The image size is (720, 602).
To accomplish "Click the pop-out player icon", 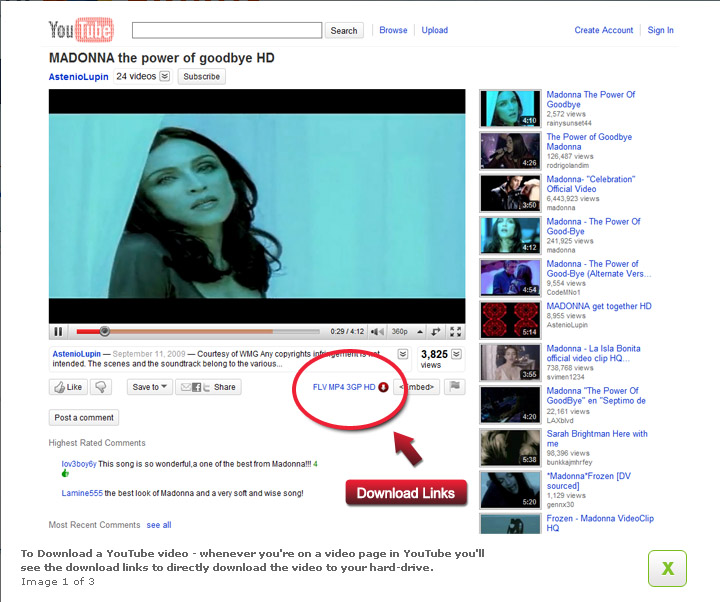I will click(x=436, y=332).
